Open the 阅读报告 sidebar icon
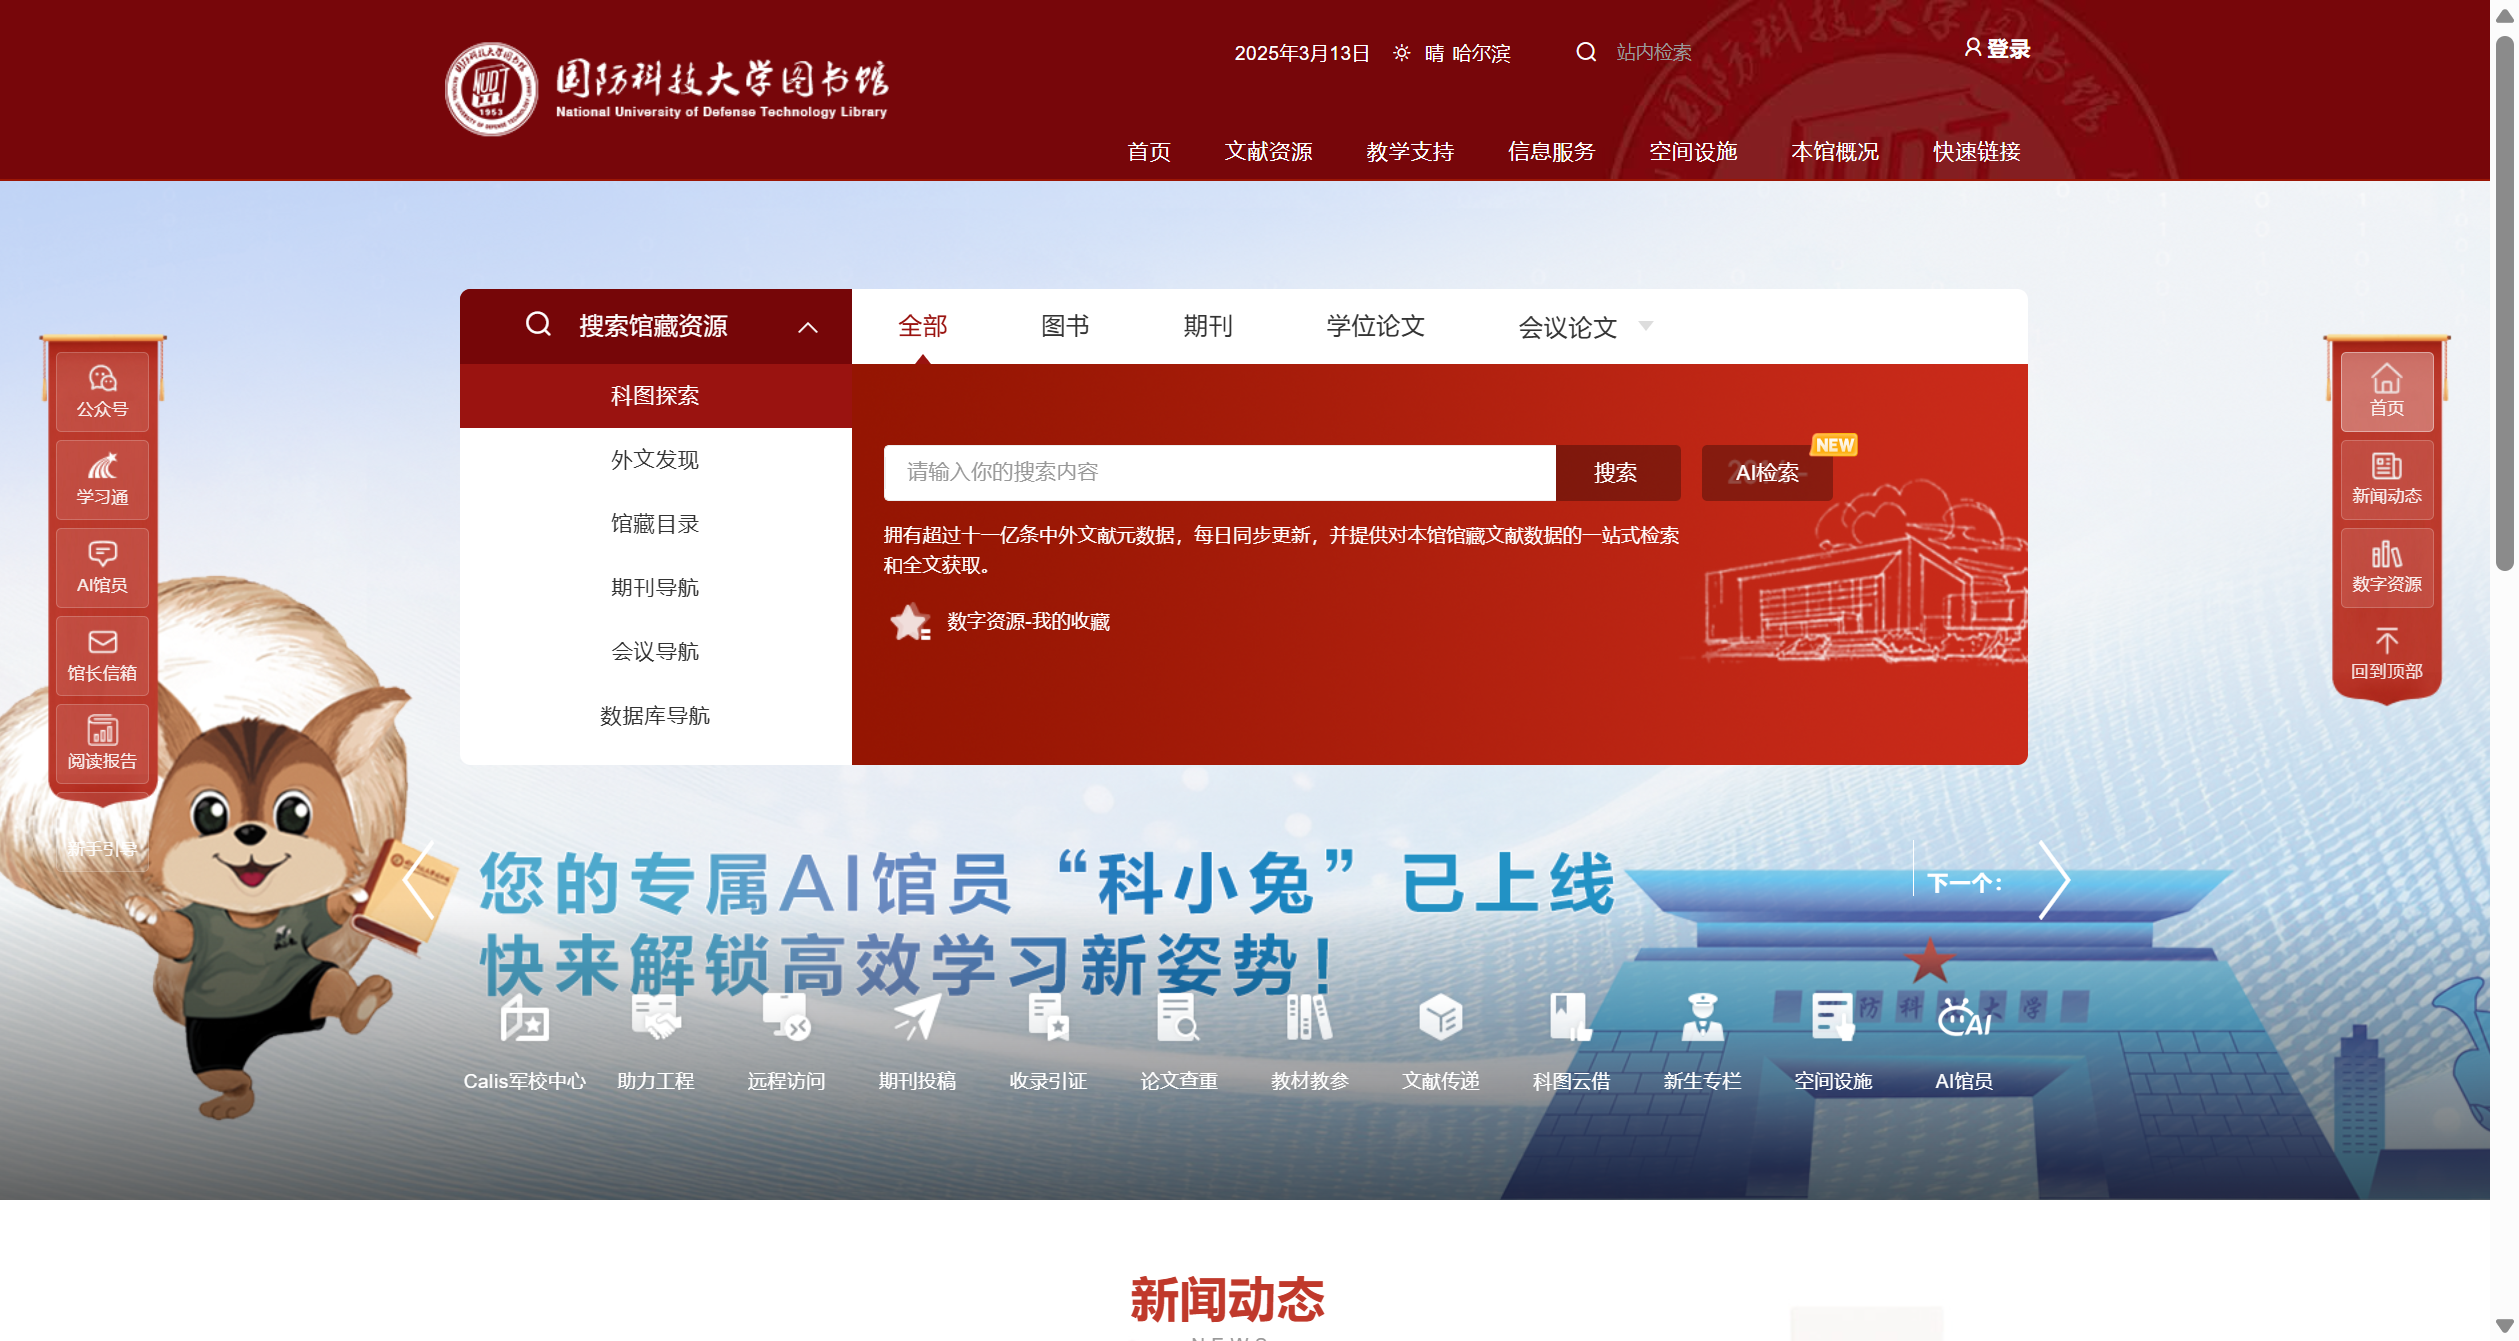This screenshot has height=1341, width=2519. [102, 731]
